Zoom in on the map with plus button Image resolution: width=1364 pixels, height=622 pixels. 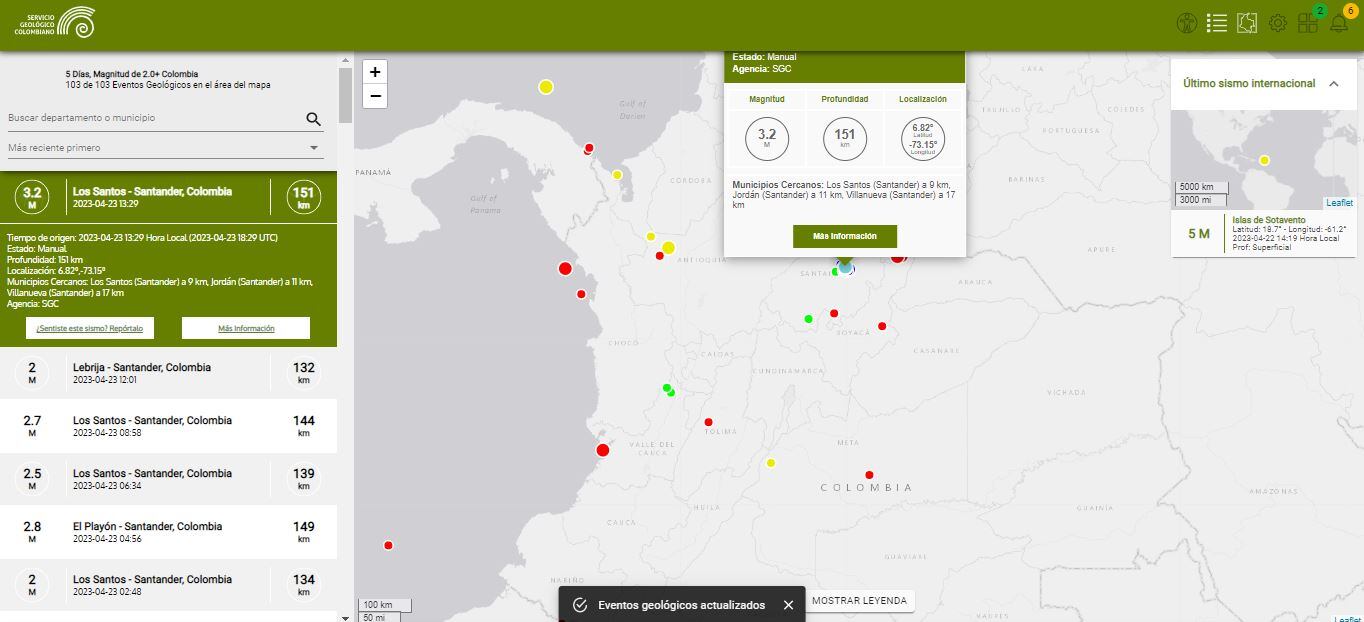(375, 72)
